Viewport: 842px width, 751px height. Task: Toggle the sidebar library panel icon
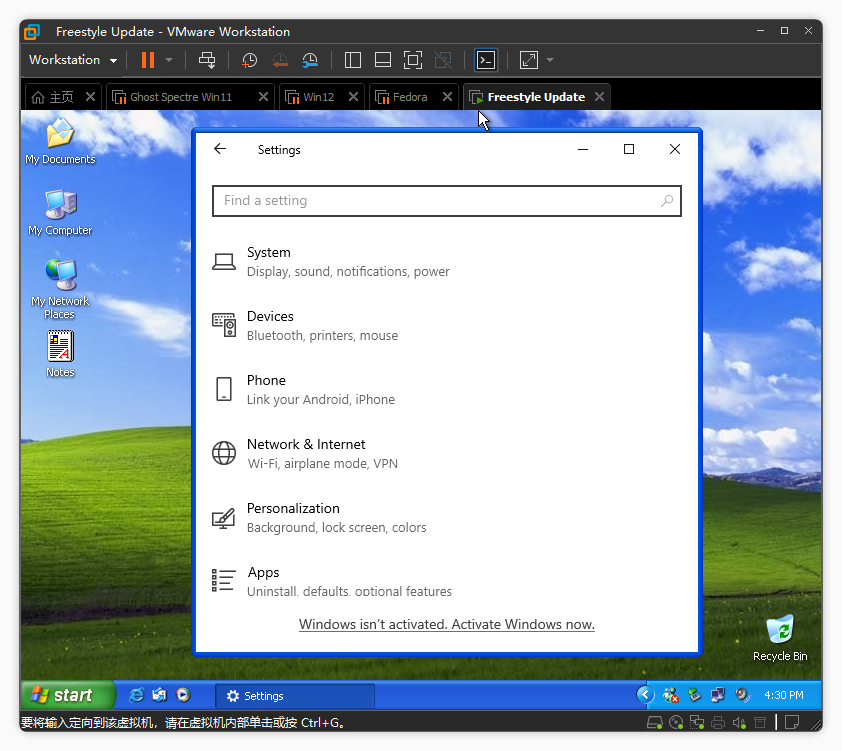click(352, 60)
